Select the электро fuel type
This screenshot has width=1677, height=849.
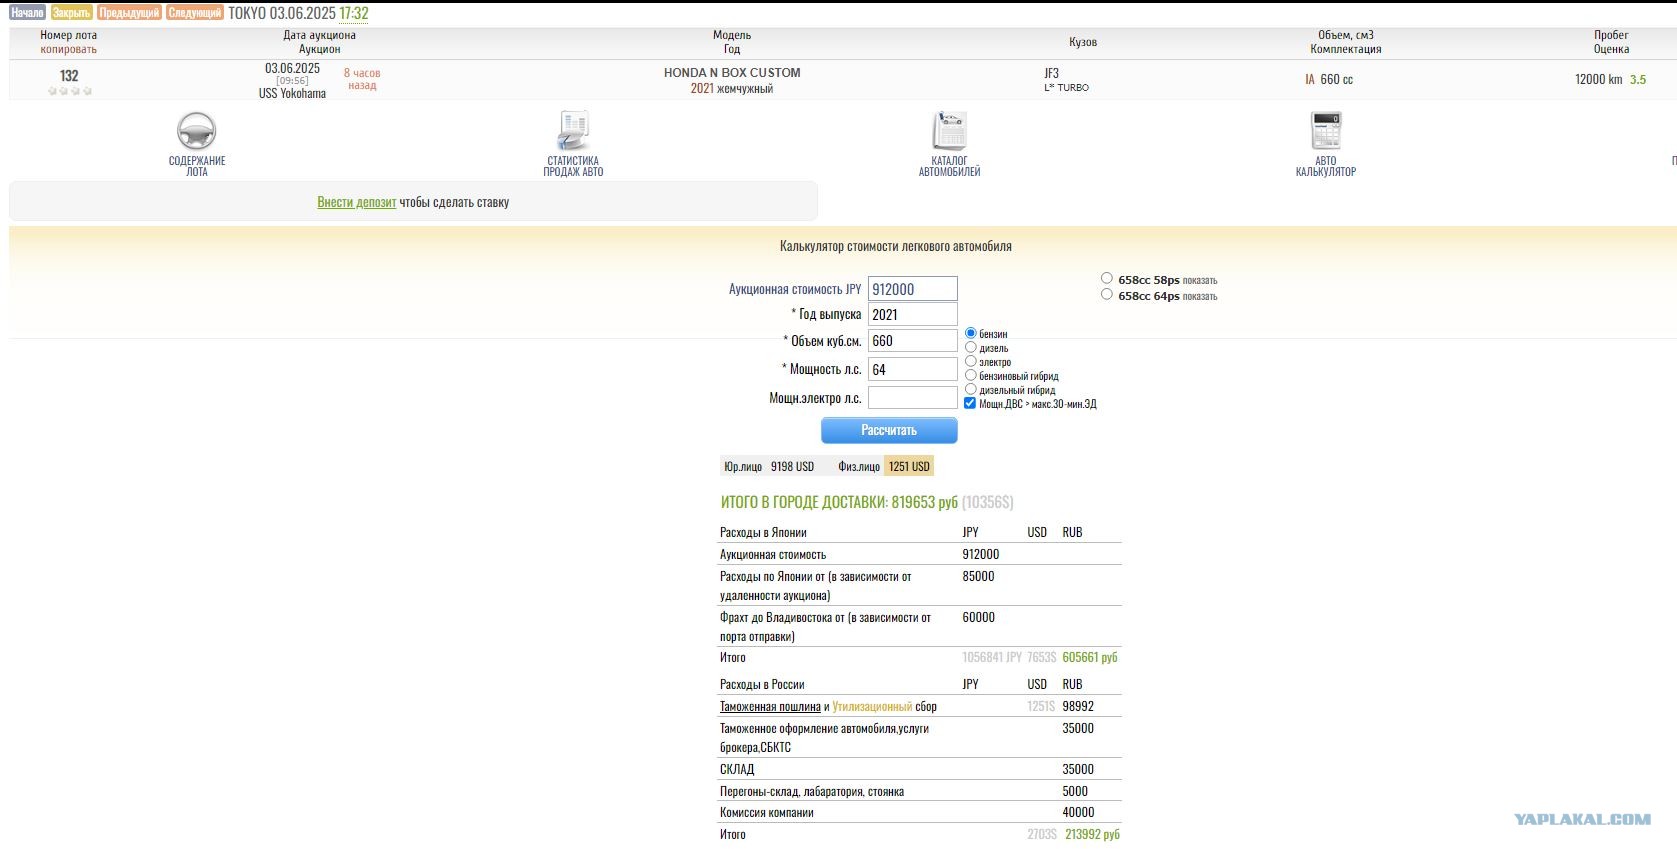970,361
